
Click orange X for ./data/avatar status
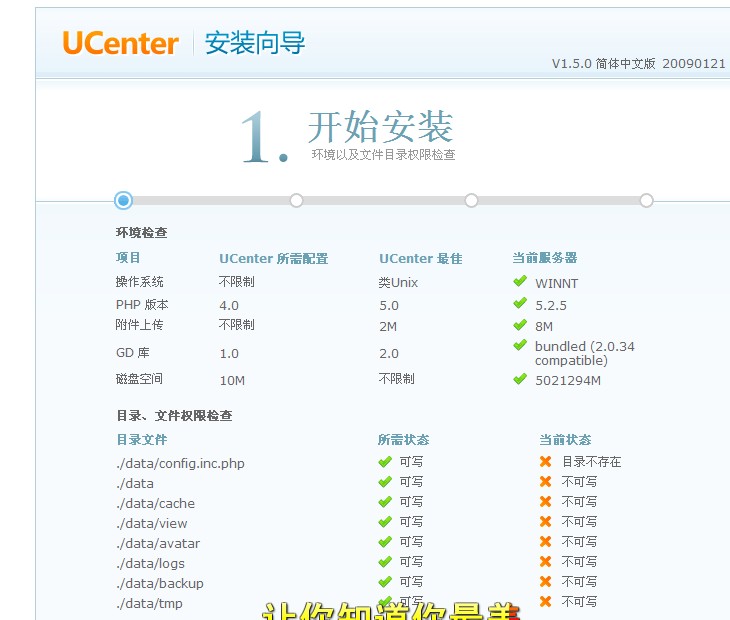point(545,541)
